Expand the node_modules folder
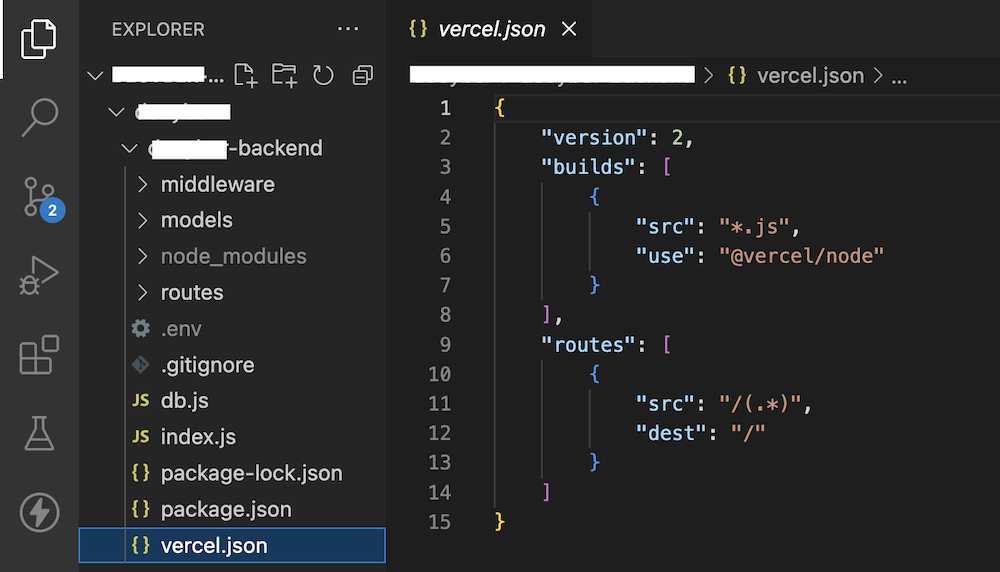1000x572 pixels. click(x=233, y=256)
